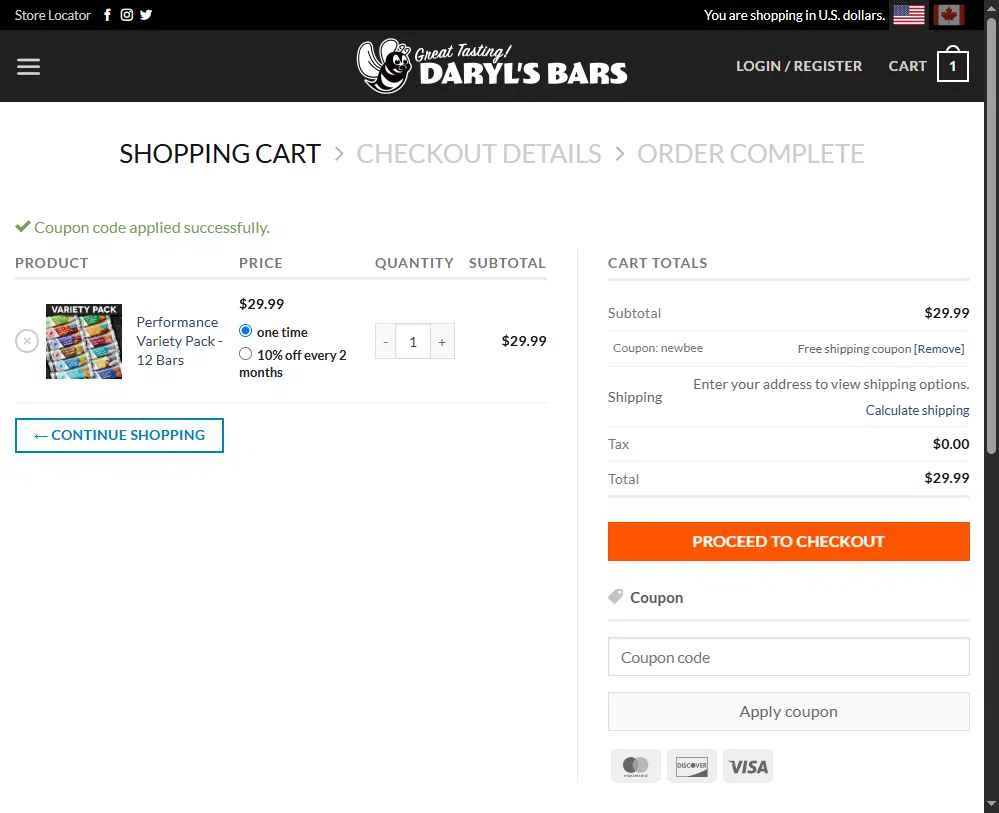The width and height of the screenshot is (999, 813).
Task: Open the Facebook social link
Action: 107,15
